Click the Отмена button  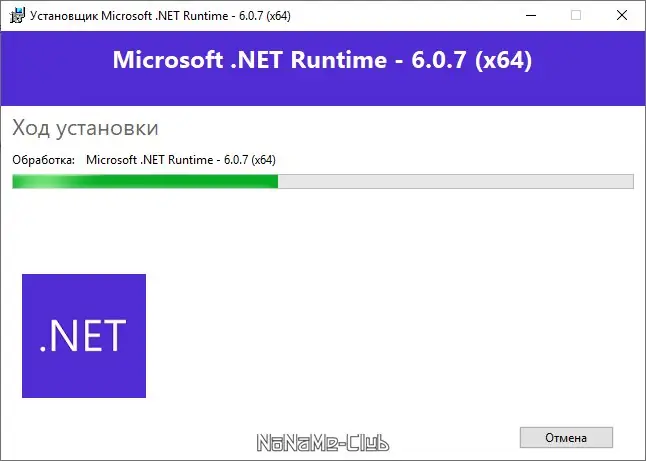[x=566, y=437]
